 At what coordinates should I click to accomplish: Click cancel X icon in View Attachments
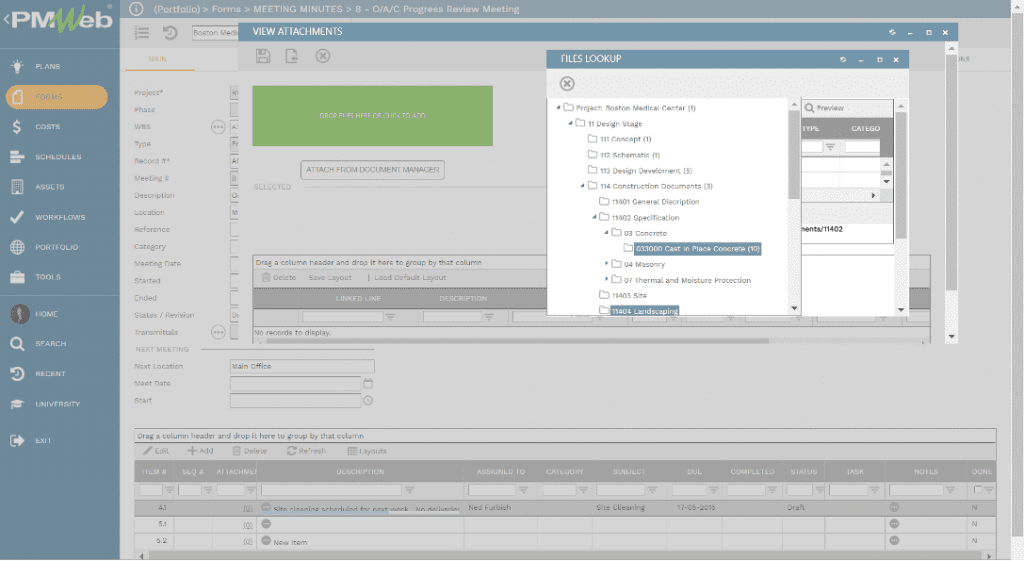(323, 56)
